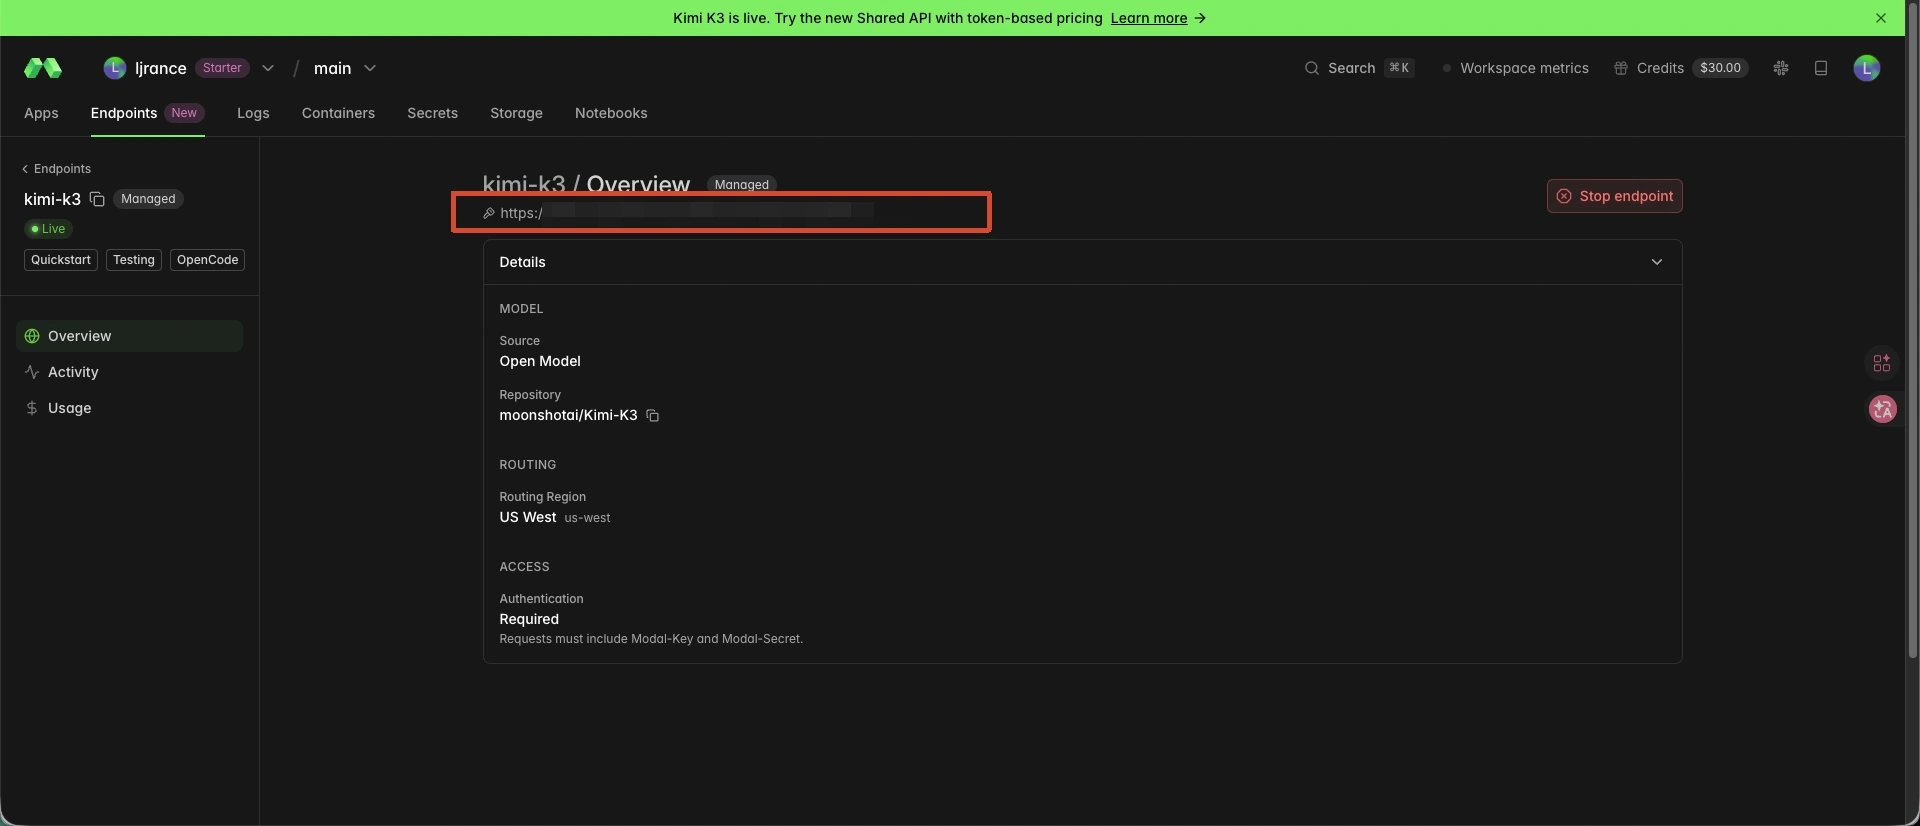Viewport: 1920px width, 826px height.
Task: Click the US West routing region value
Action: (x=528, y=517)
